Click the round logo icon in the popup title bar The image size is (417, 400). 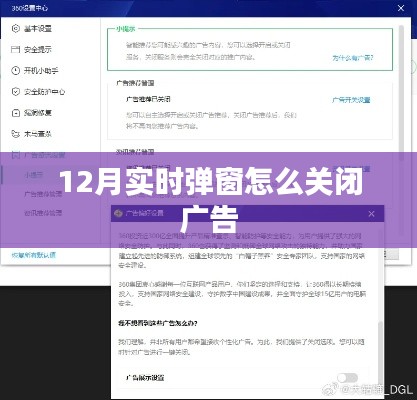click(118, 213)
